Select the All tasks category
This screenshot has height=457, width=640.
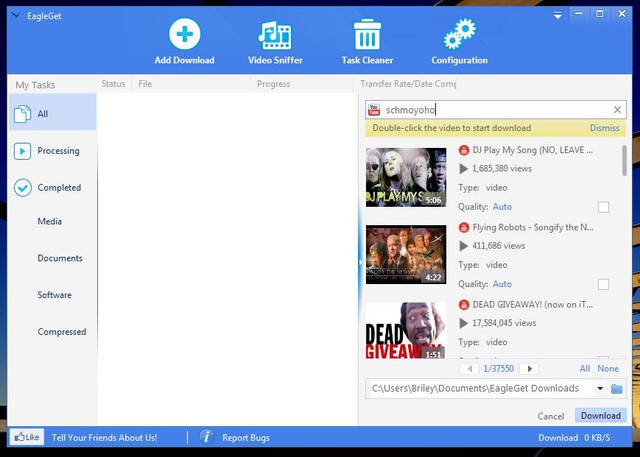53,112
